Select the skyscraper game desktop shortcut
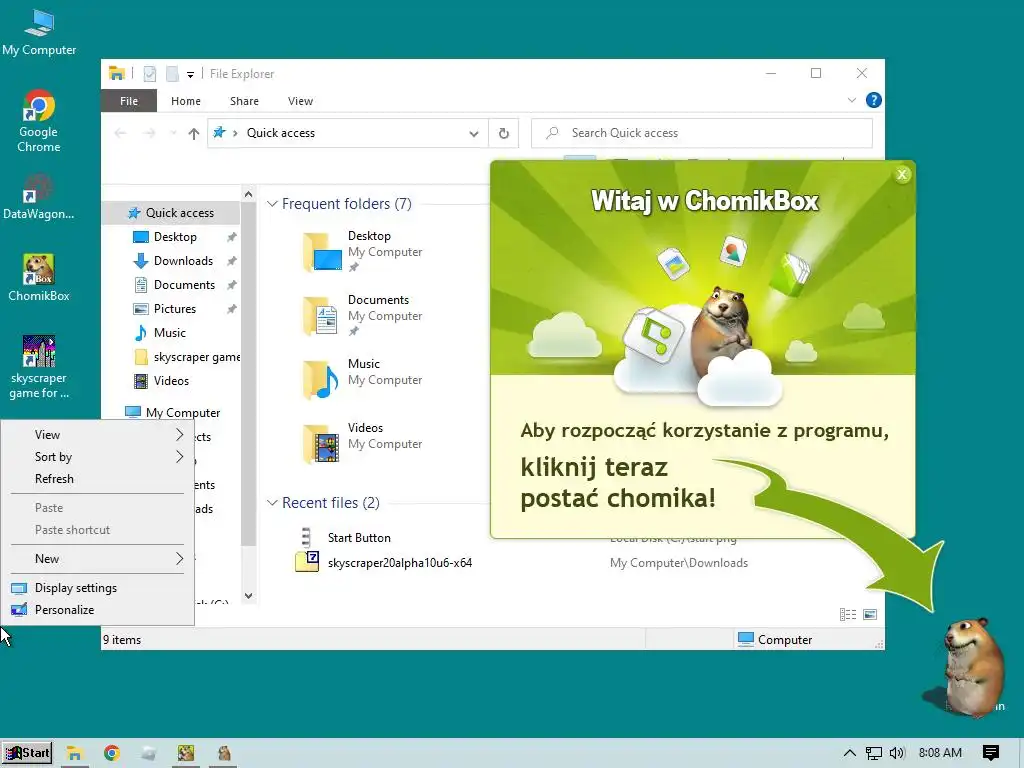This screenshot has width=1024, height=768. tap(39, 367)
